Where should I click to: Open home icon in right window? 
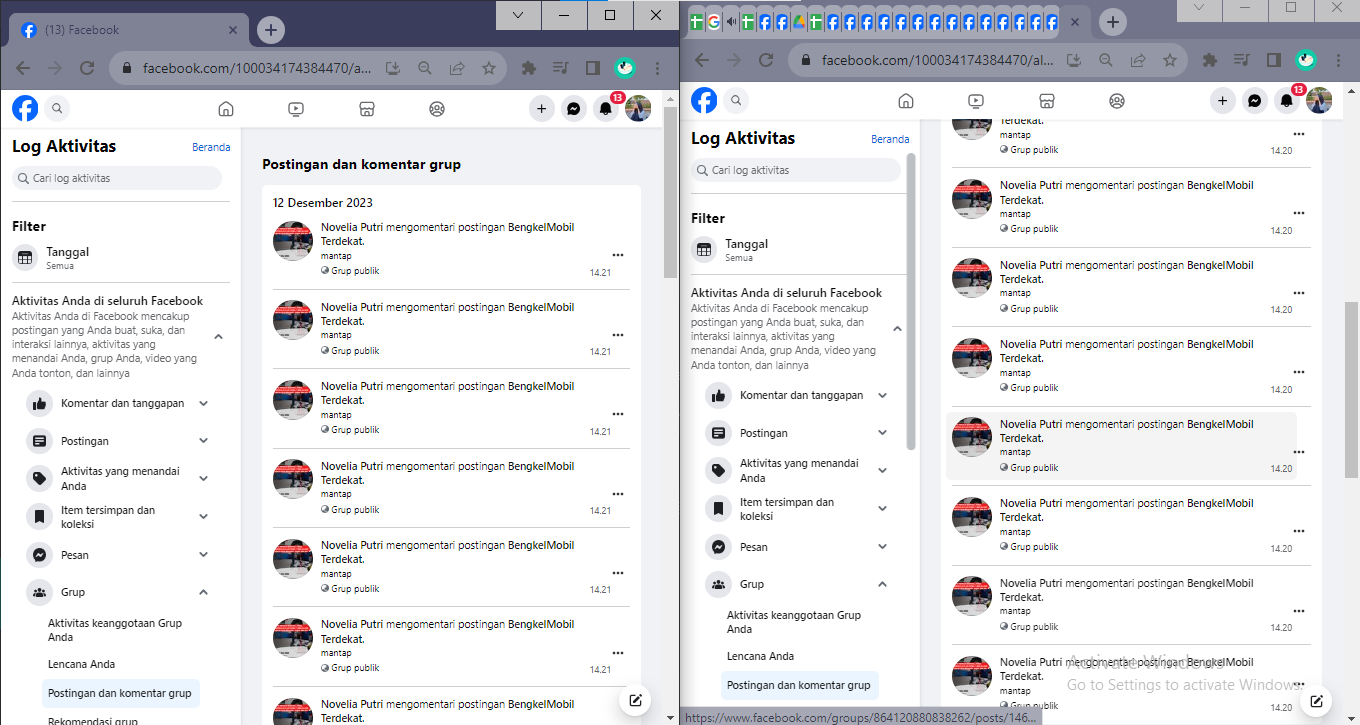coord(906,101)
